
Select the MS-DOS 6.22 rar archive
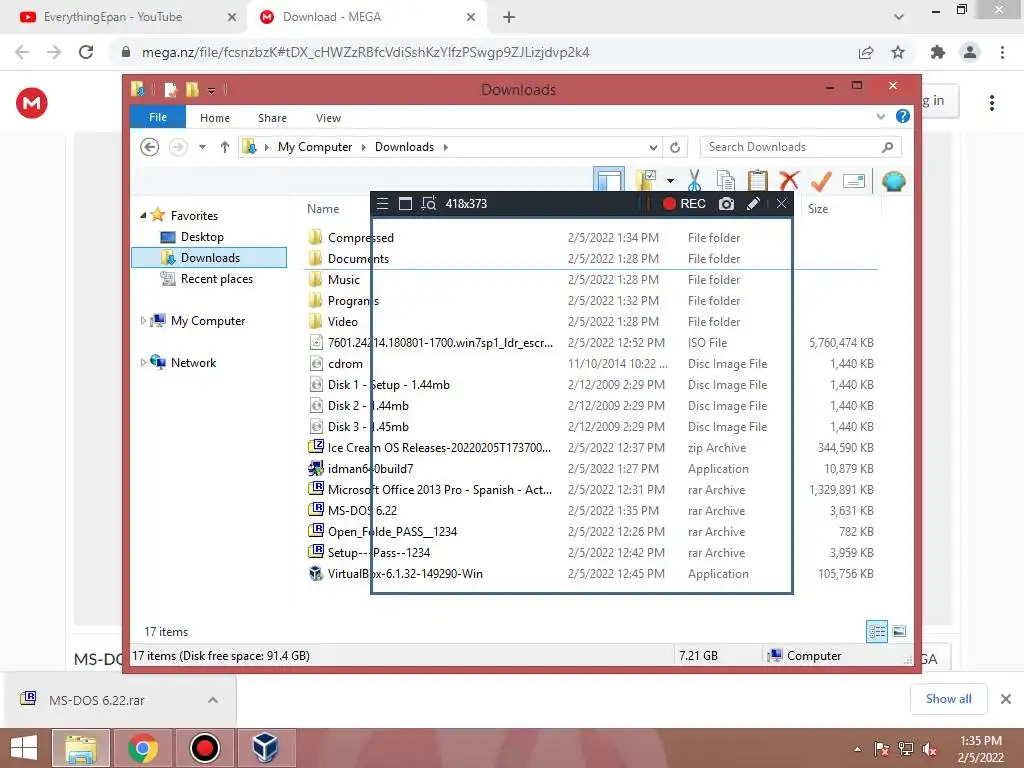click(362, 511)
